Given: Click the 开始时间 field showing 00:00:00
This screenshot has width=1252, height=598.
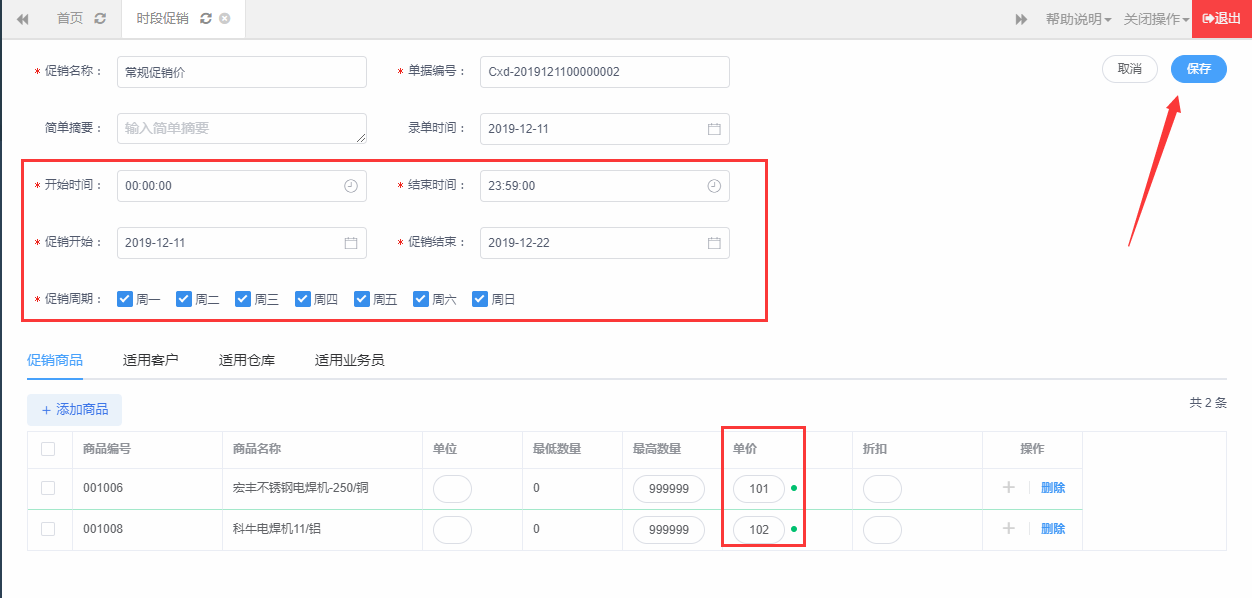Looking at the screenshot, I should pos(242,186).
